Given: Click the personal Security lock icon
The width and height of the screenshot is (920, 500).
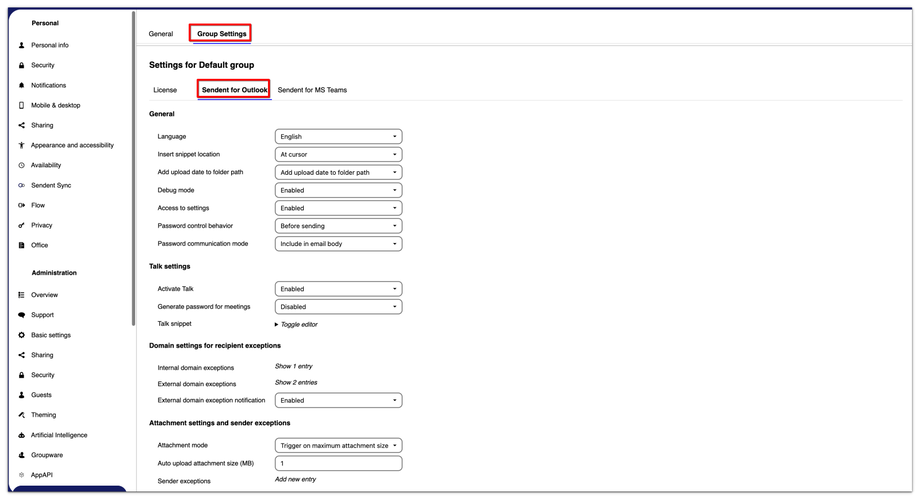Looking at the screenshot, I should pyautogui.click(x=22, y=65).
